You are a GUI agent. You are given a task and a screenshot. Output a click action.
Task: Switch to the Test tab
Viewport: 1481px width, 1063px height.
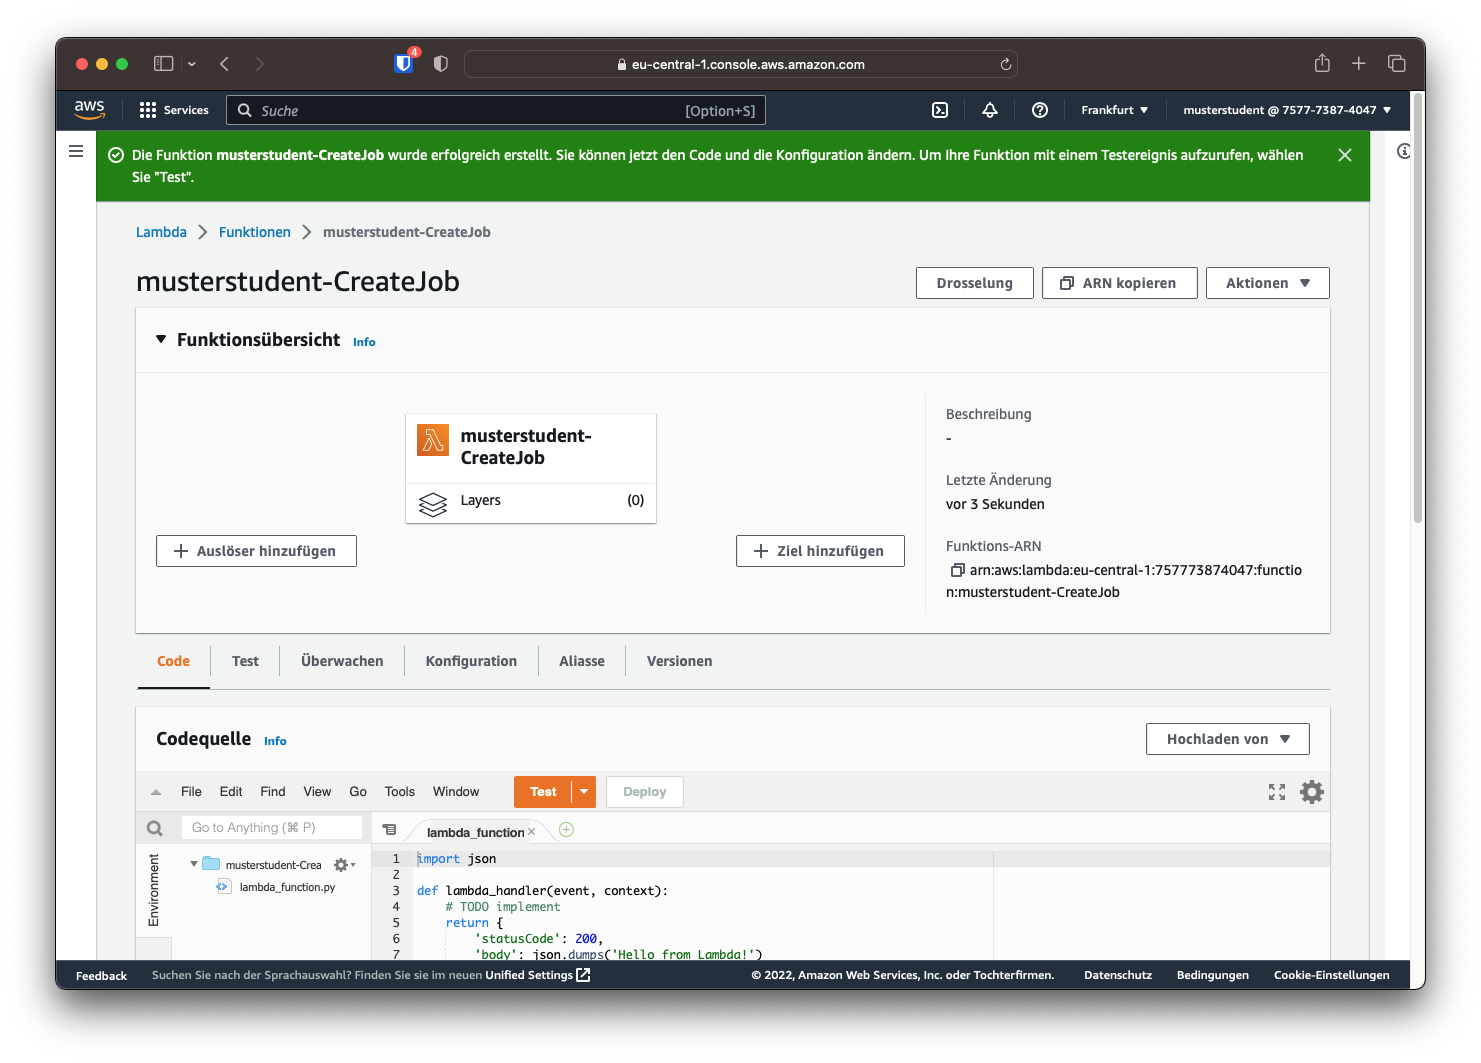(245, 661)
